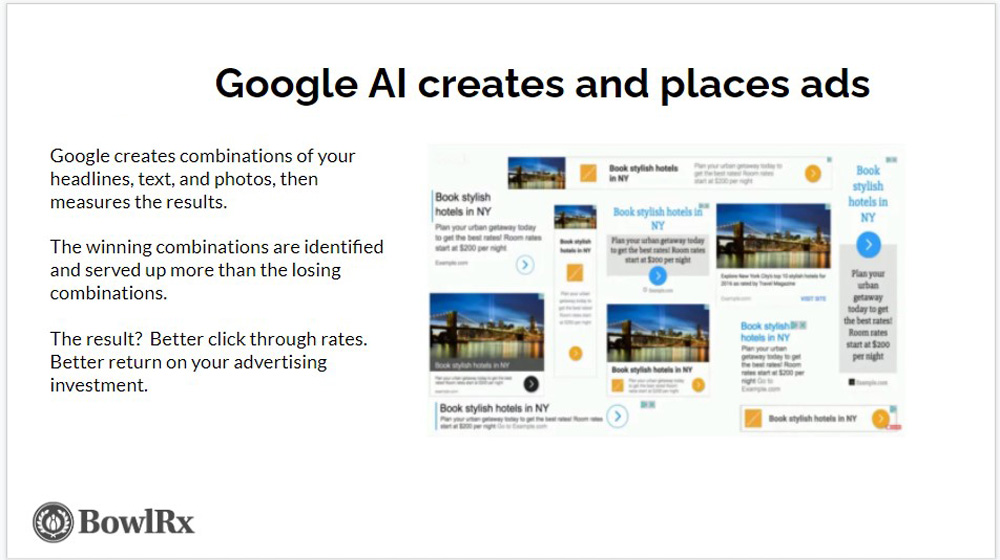Click the outlined arrow circle in top-left text ad
The image size is (1000, 560).
525,264
